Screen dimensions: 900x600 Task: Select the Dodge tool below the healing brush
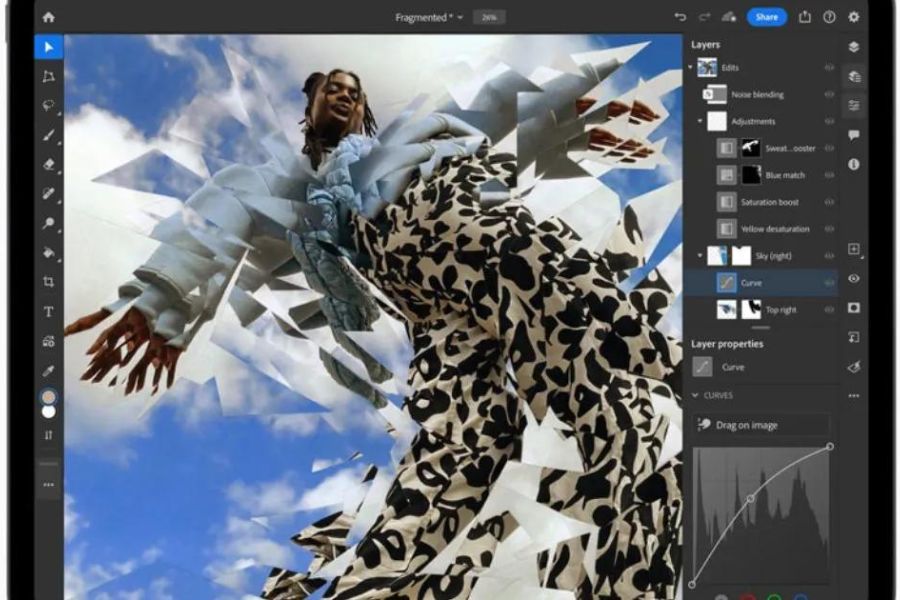[49, 223]
